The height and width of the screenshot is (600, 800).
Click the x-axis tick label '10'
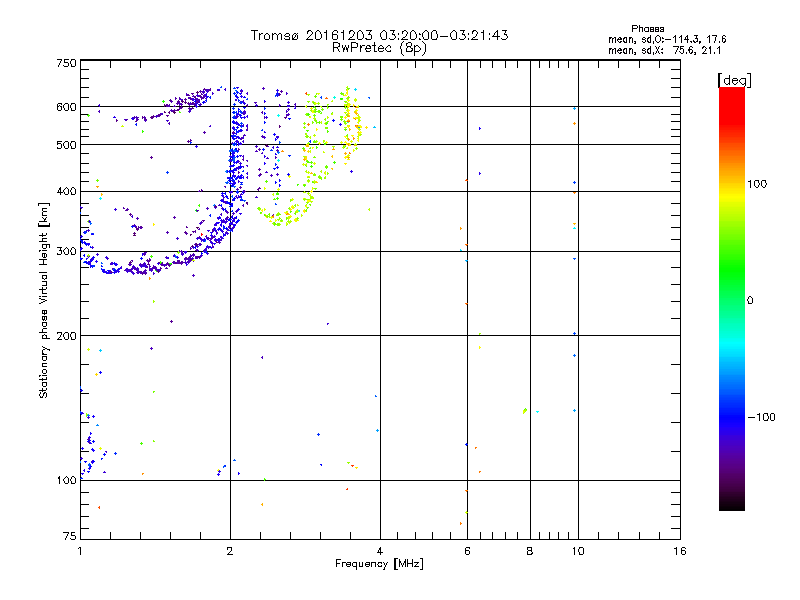(x=578, y=551)
